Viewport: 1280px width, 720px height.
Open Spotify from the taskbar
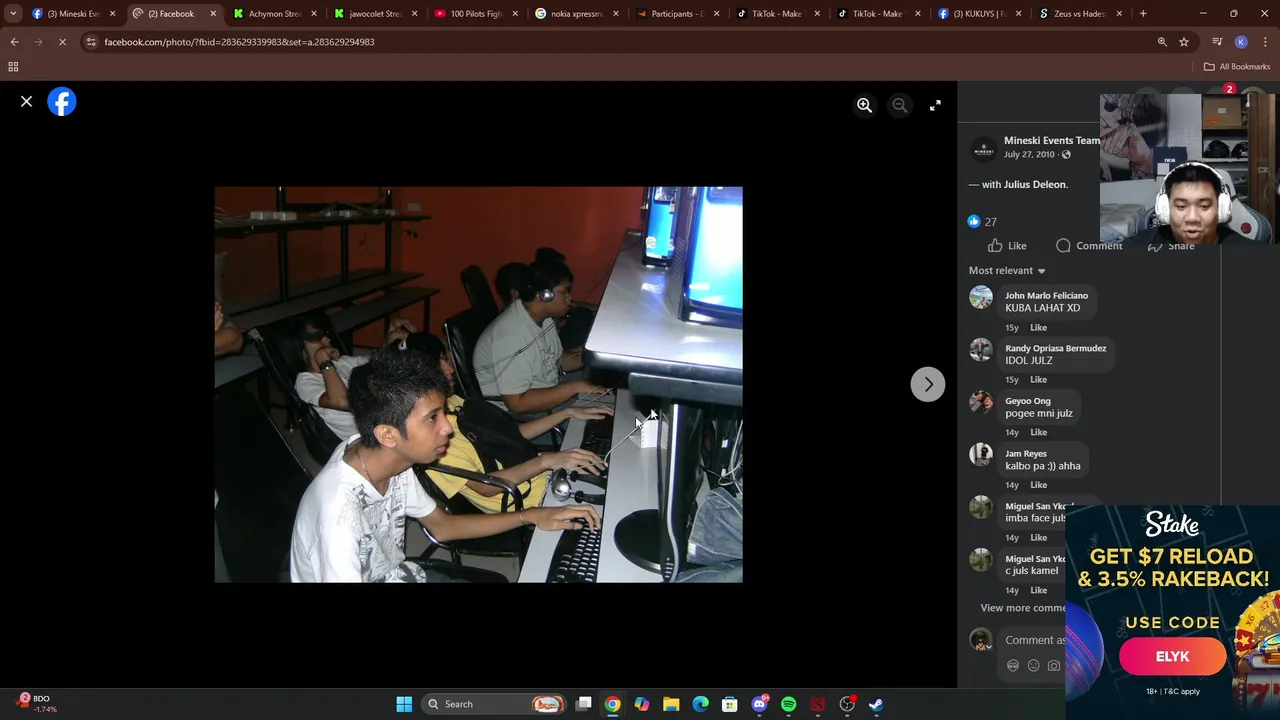[788, 704]
